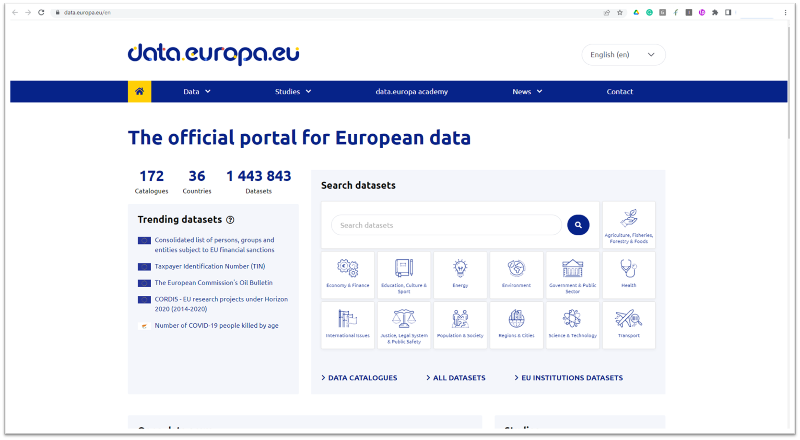Open the Health category stethoscope tile

(629, 275)
